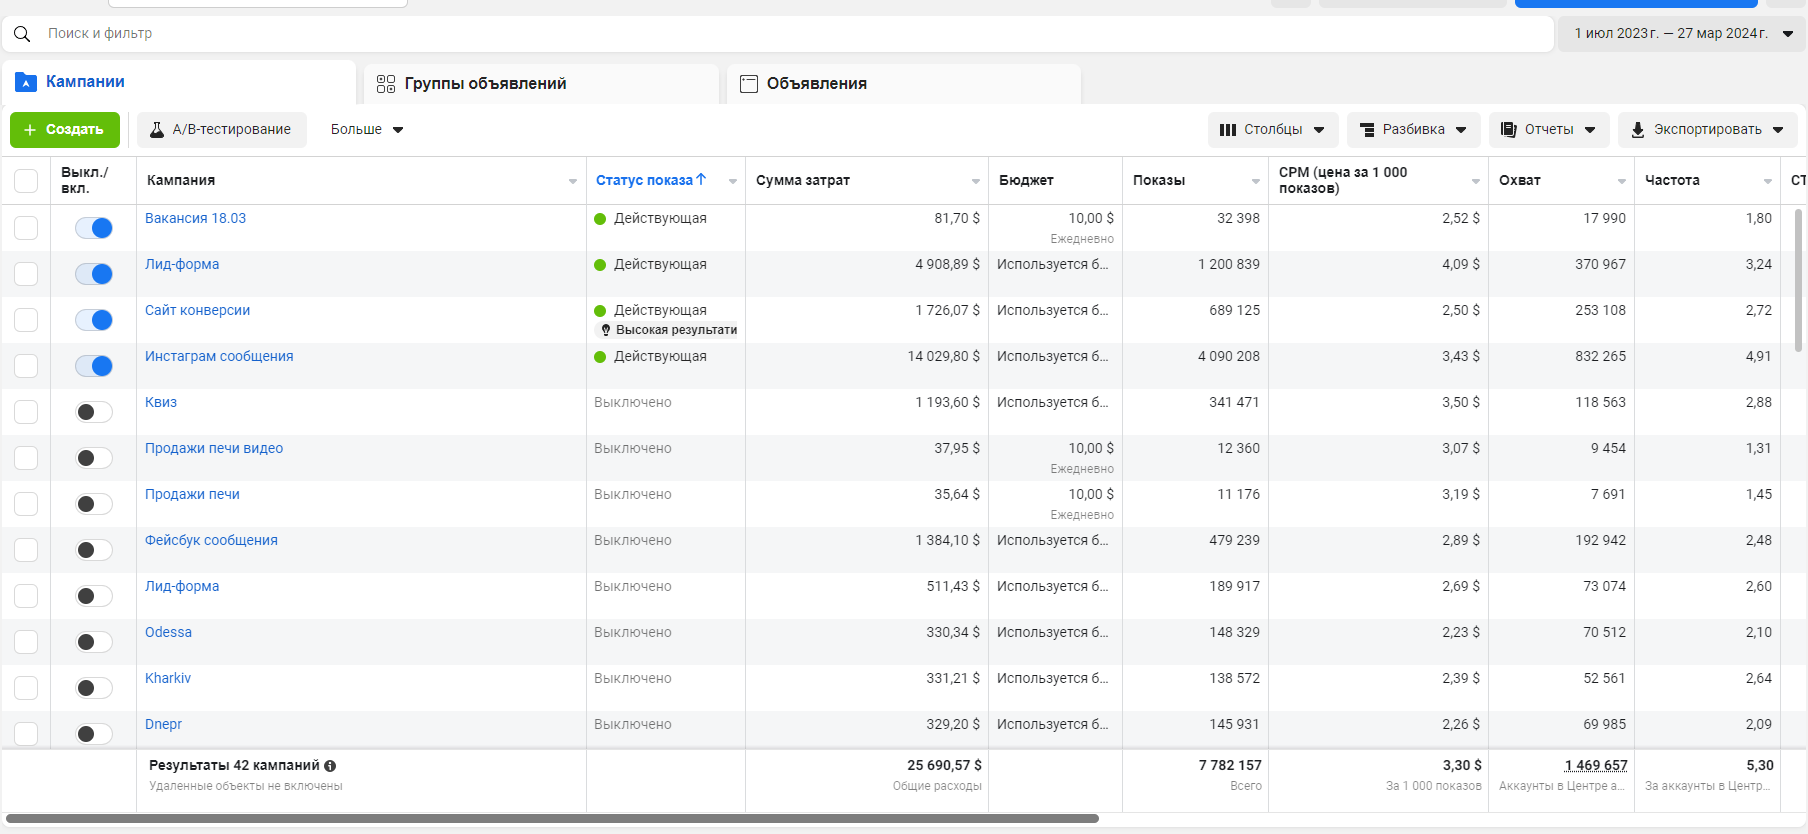Viewport: 1808px width, 834px height.
Task: Click the breakdown icon
Action: [x=1367, y=130]
